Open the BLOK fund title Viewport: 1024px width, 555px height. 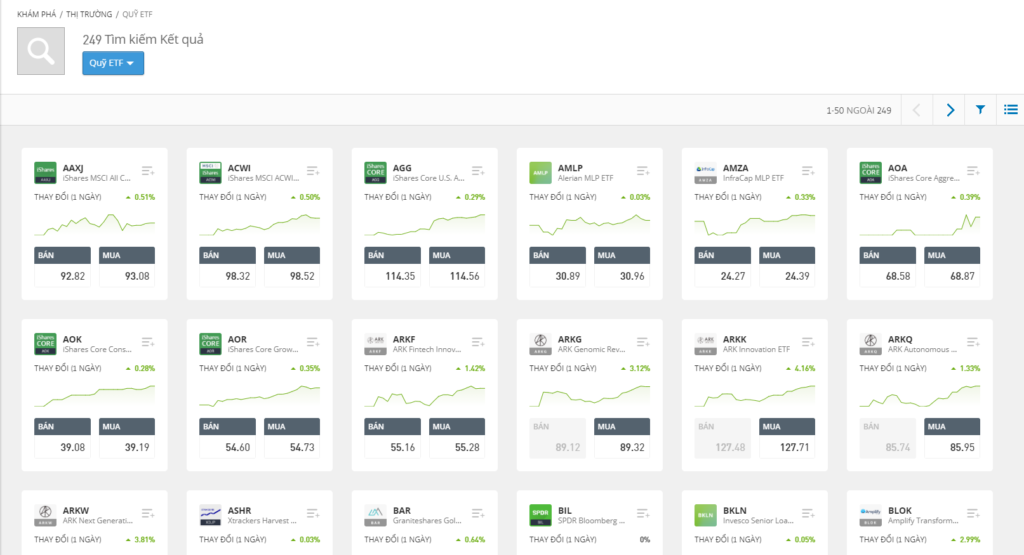(x=900, y=511)
